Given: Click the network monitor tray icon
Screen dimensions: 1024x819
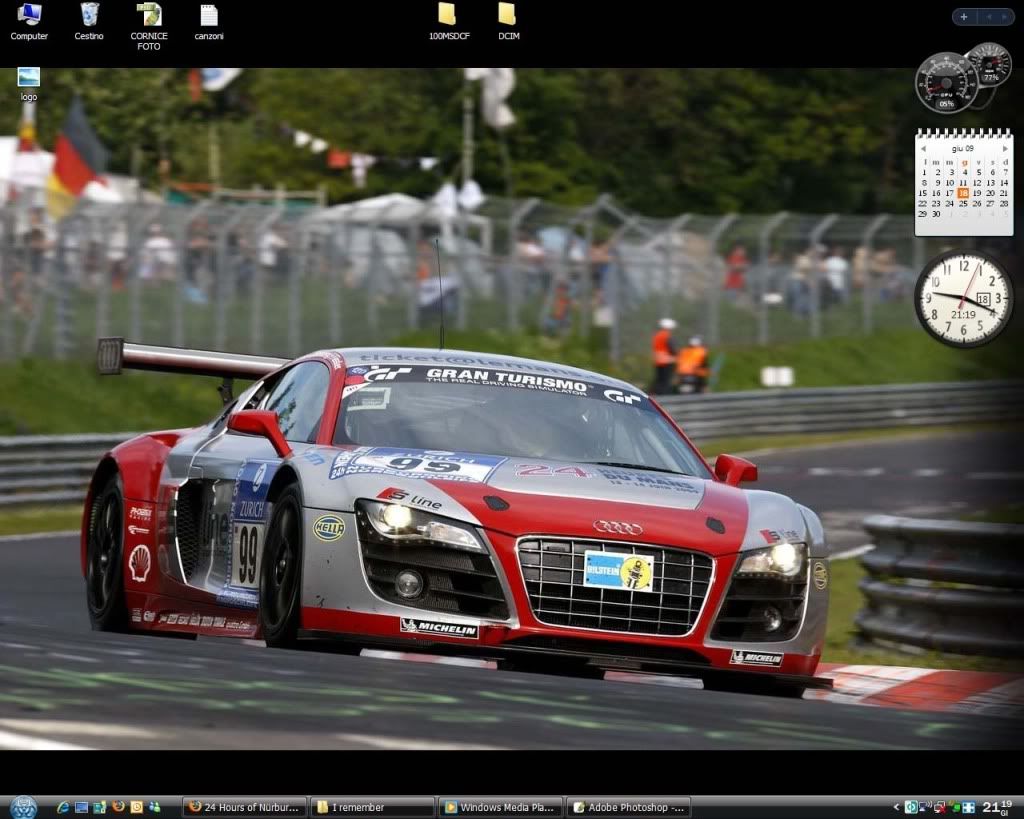Looking at the screenshot, I should tap(925, 807).
